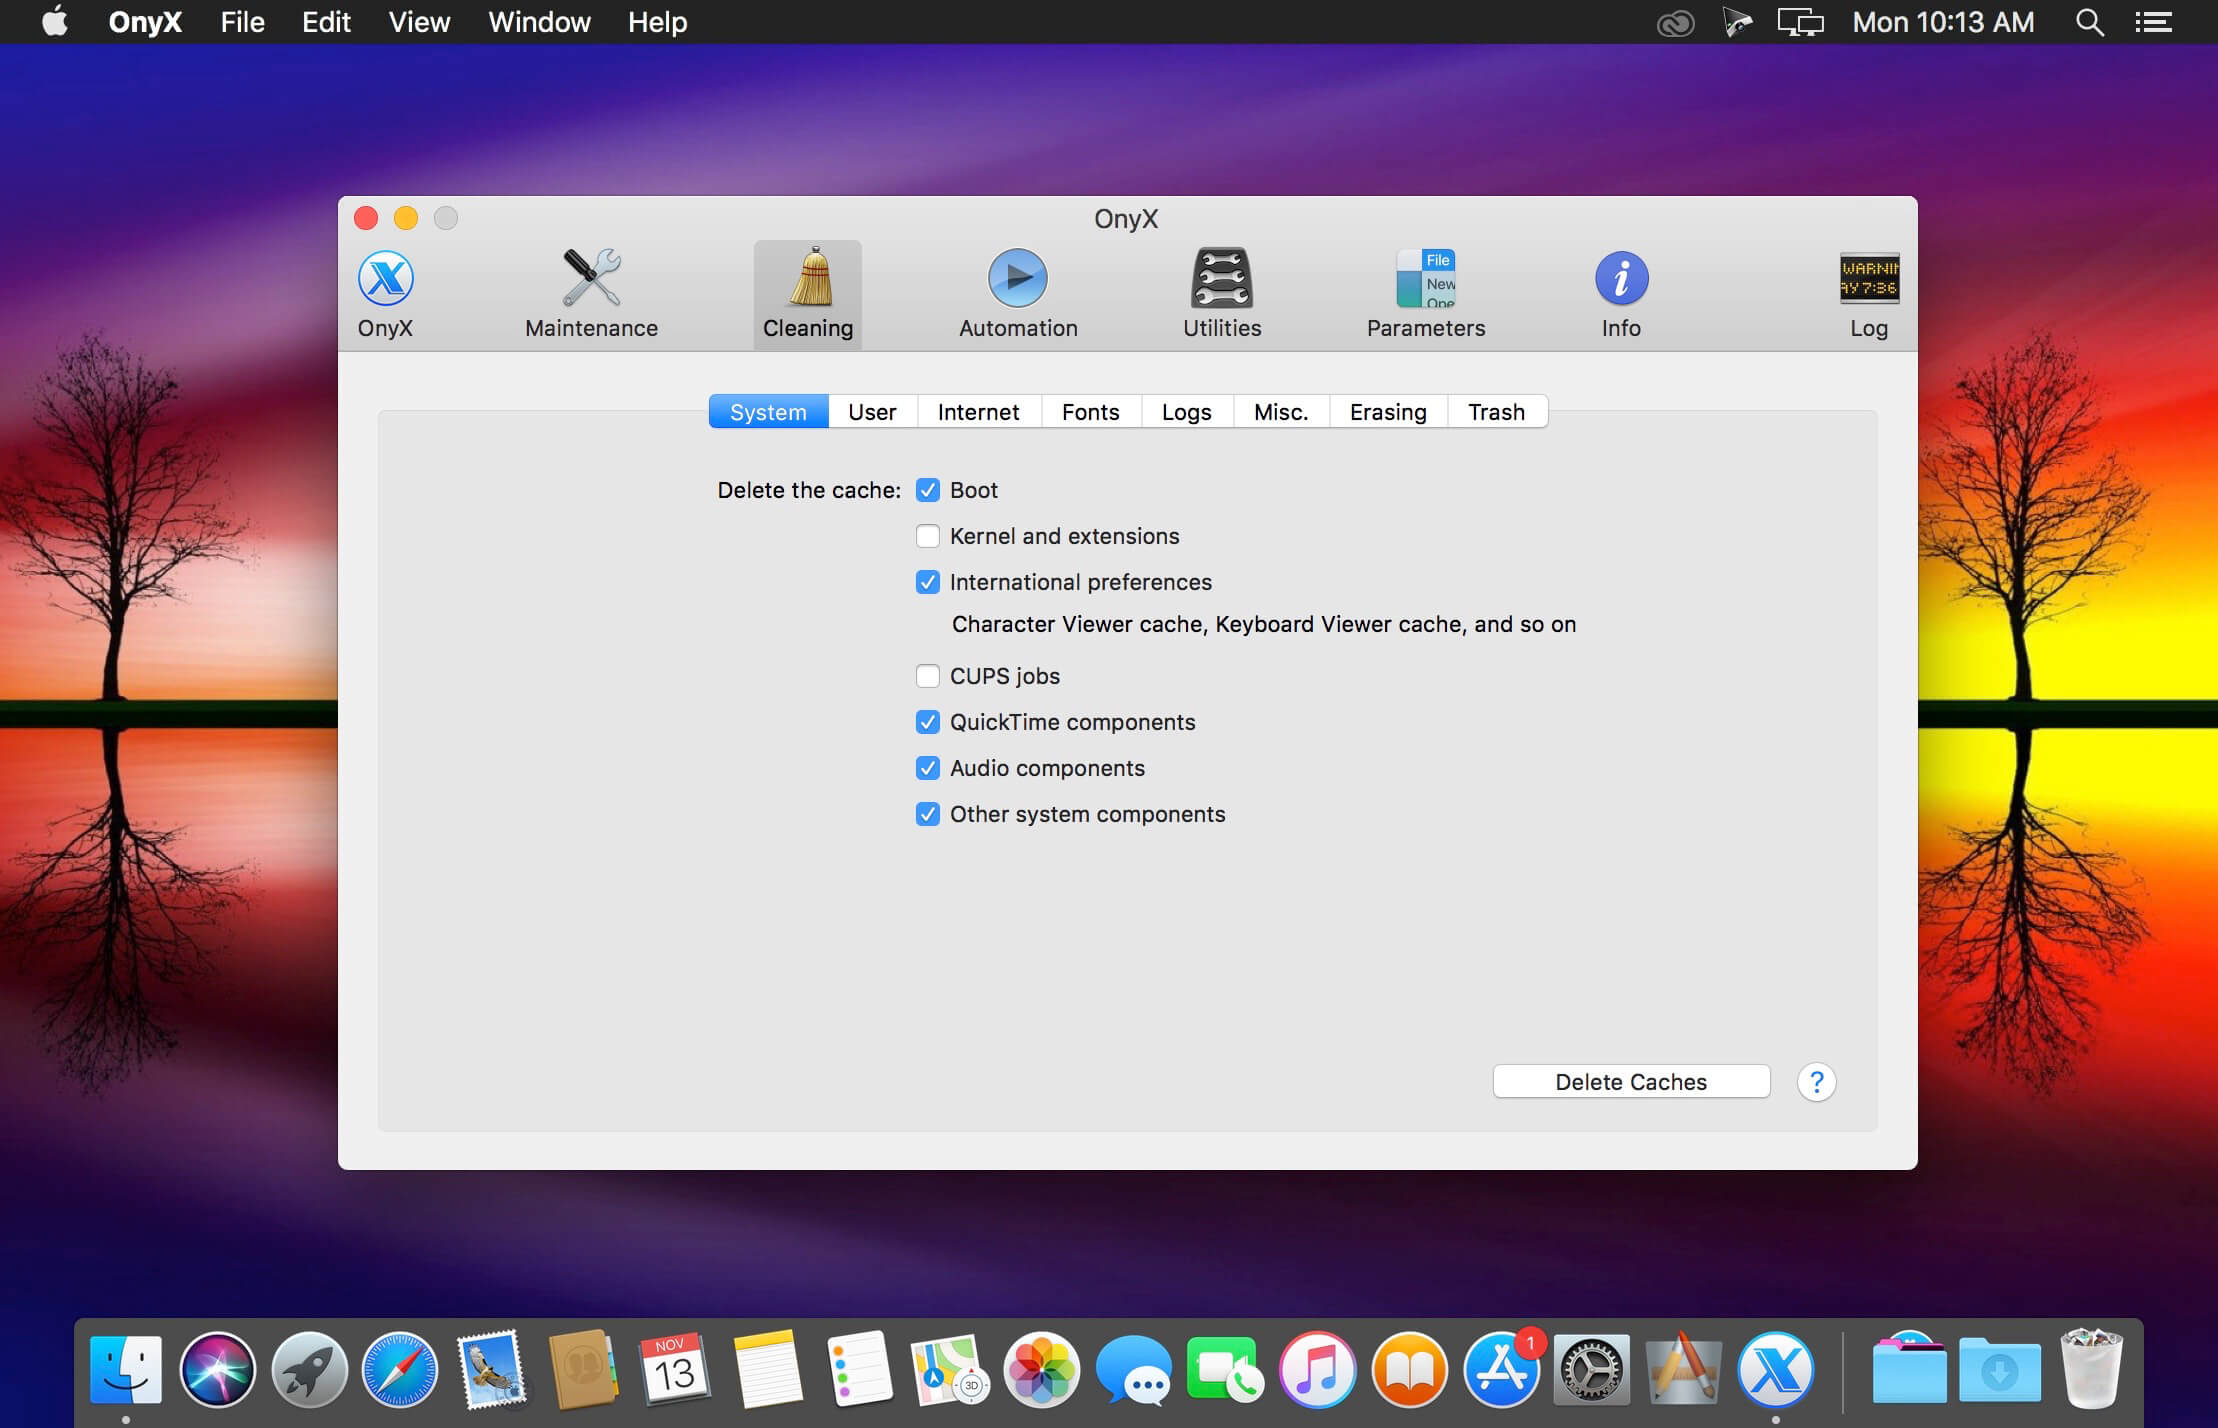This screenshot has width=2218, height=1428.
Task: Uncheck Audio components checkbox
Action: (x=928, y=768)
